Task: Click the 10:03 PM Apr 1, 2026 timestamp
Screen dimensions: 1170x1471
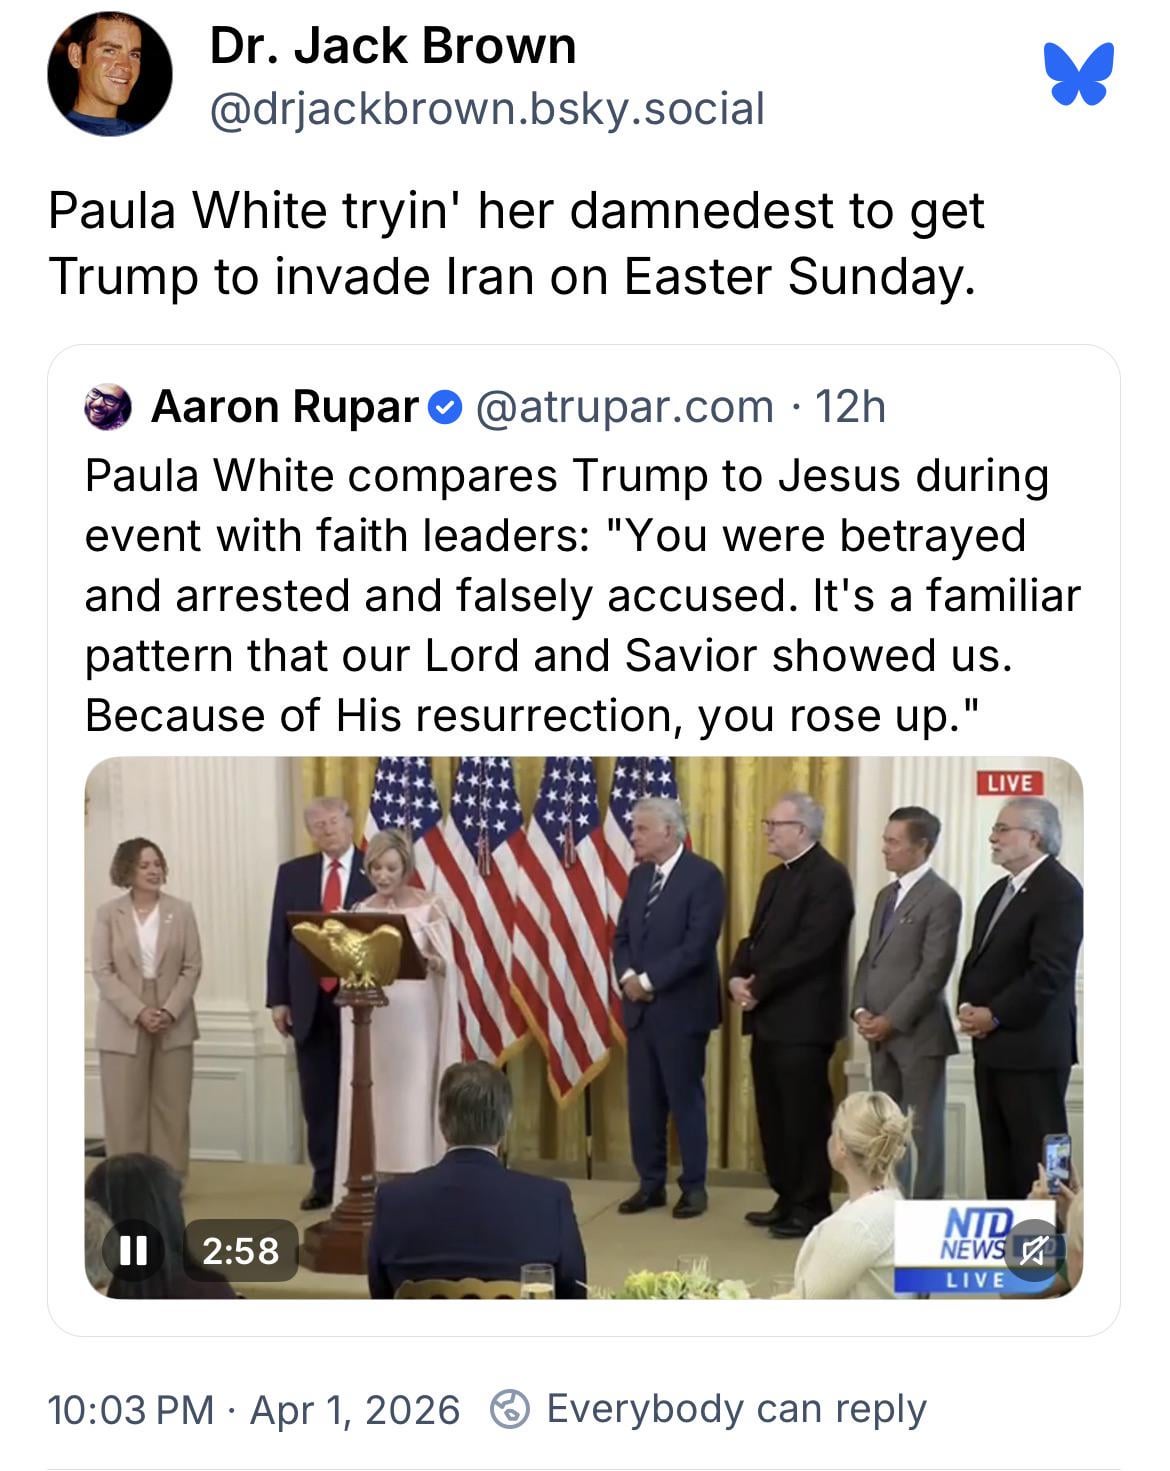Action: coord(254,1410)
